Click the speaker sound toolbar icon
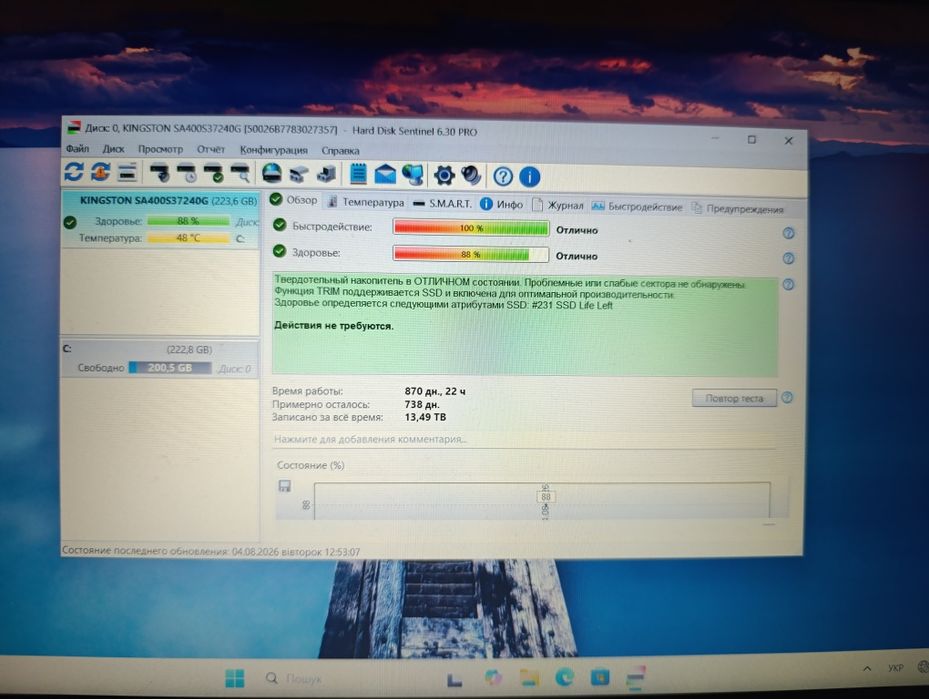 [x=471, y=175]
